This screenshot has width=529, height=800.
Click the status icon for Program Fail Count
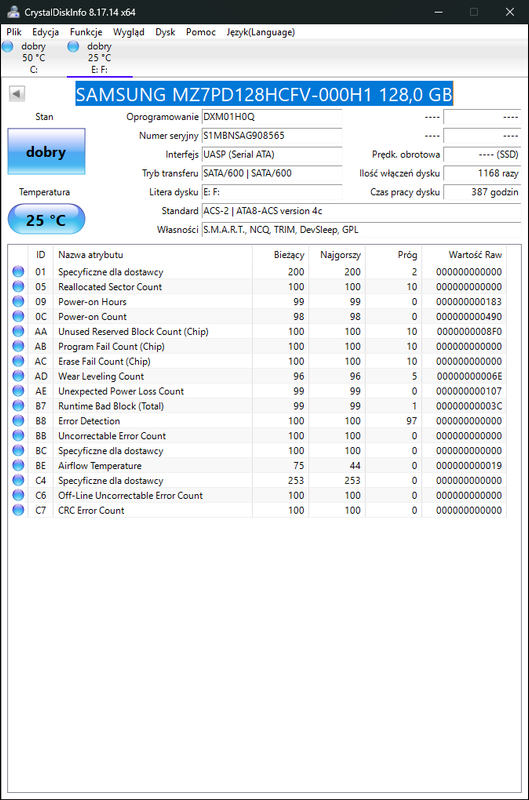18,346
